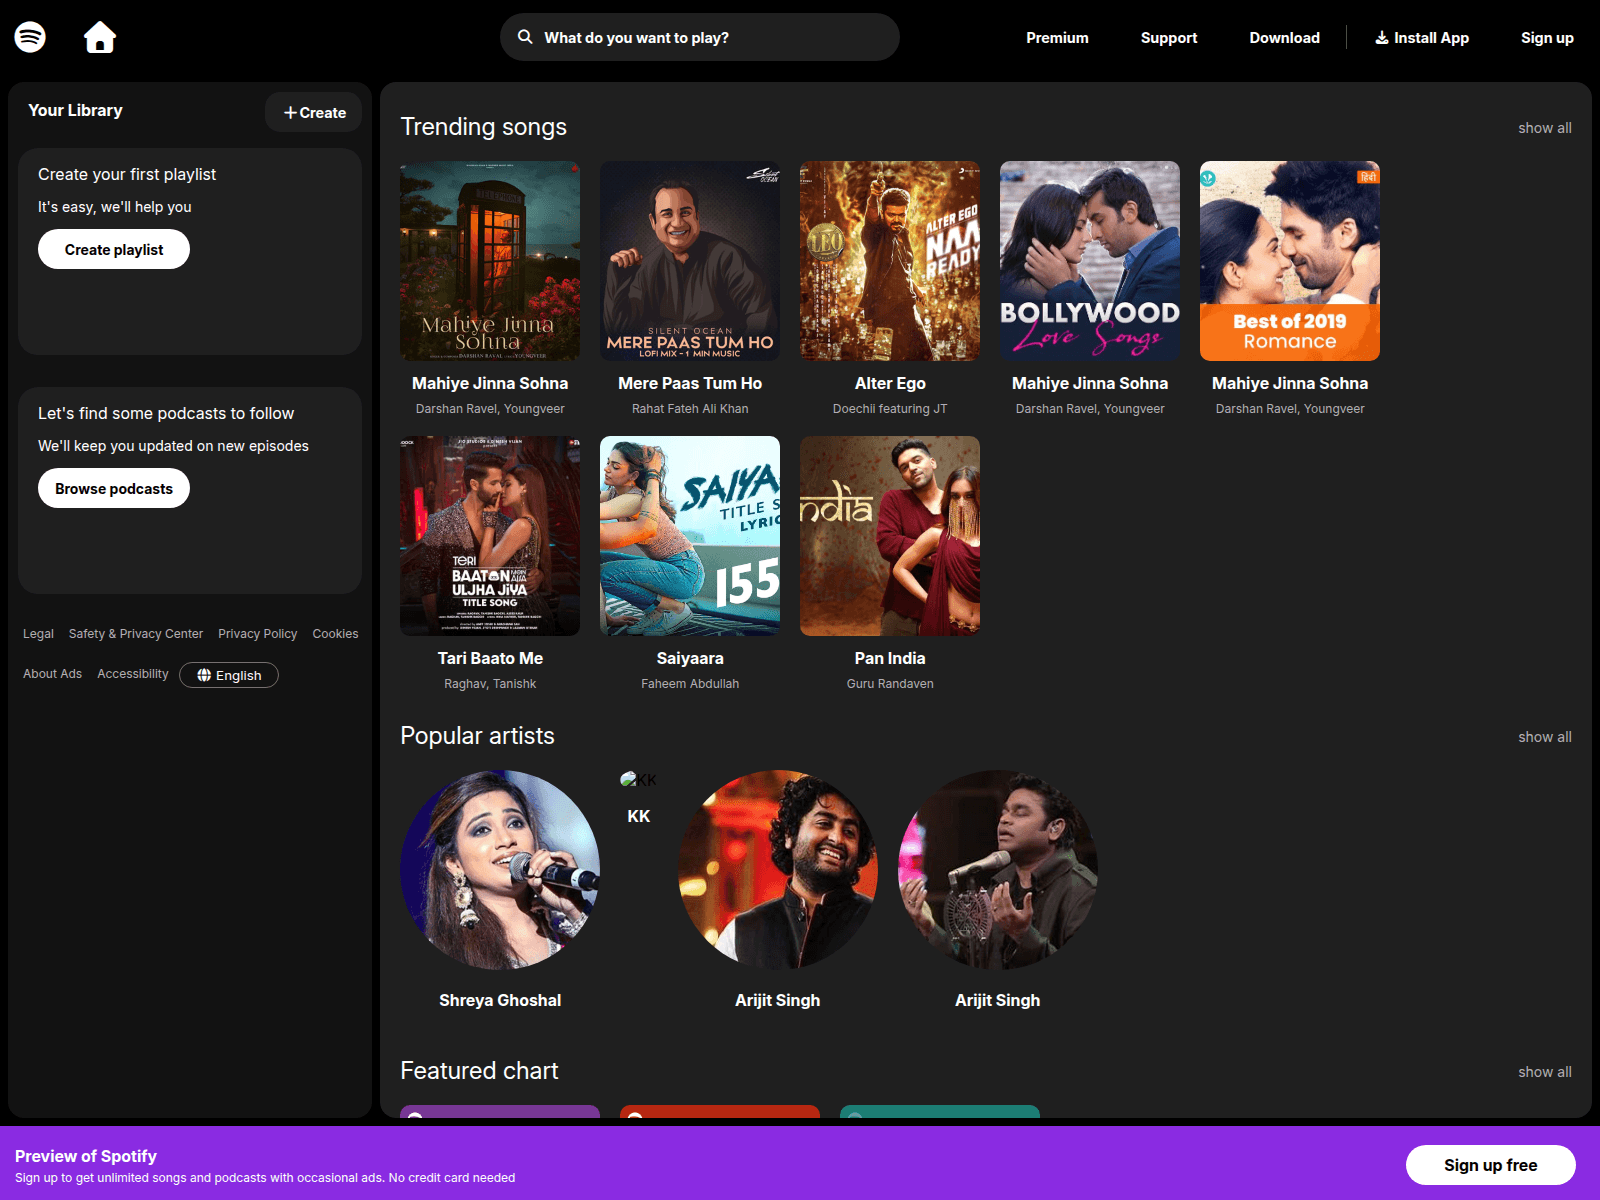
Task: Open Pan India cover art
Action: (890, 536)
